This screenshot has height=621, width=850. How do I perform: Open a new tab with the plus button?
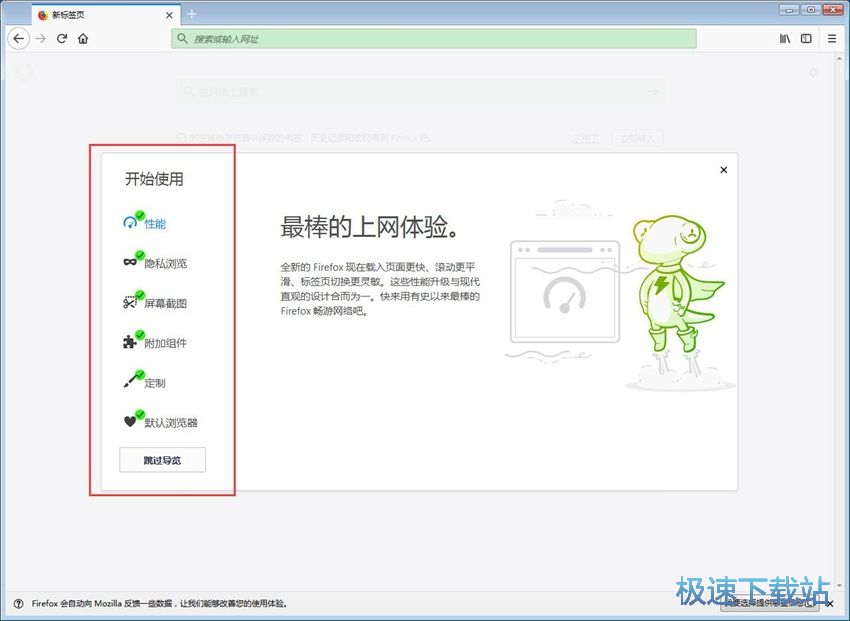[192, 15]
